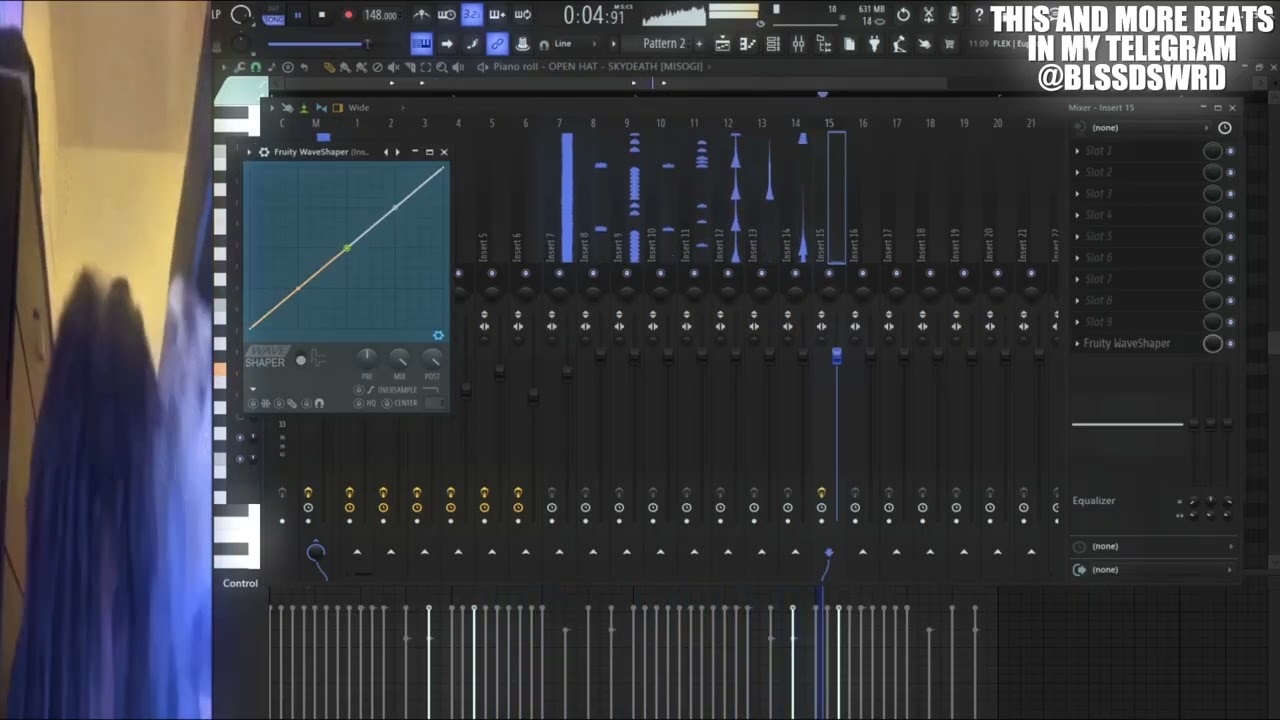Image resolution: width=1280 pixels, height=720 pixels.
Task: Open Slot 5 in Mixer Insert 15
Action: [x=1098, y=236]
